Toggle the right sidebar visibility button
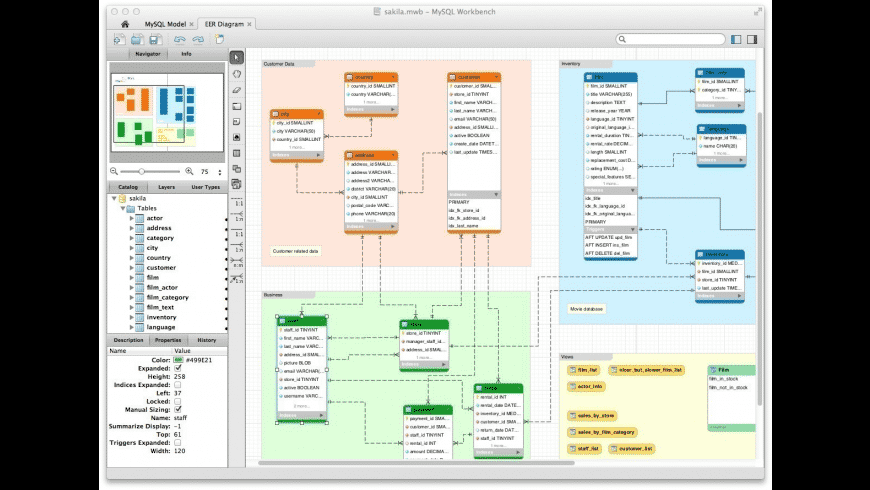 pos(752,39)
